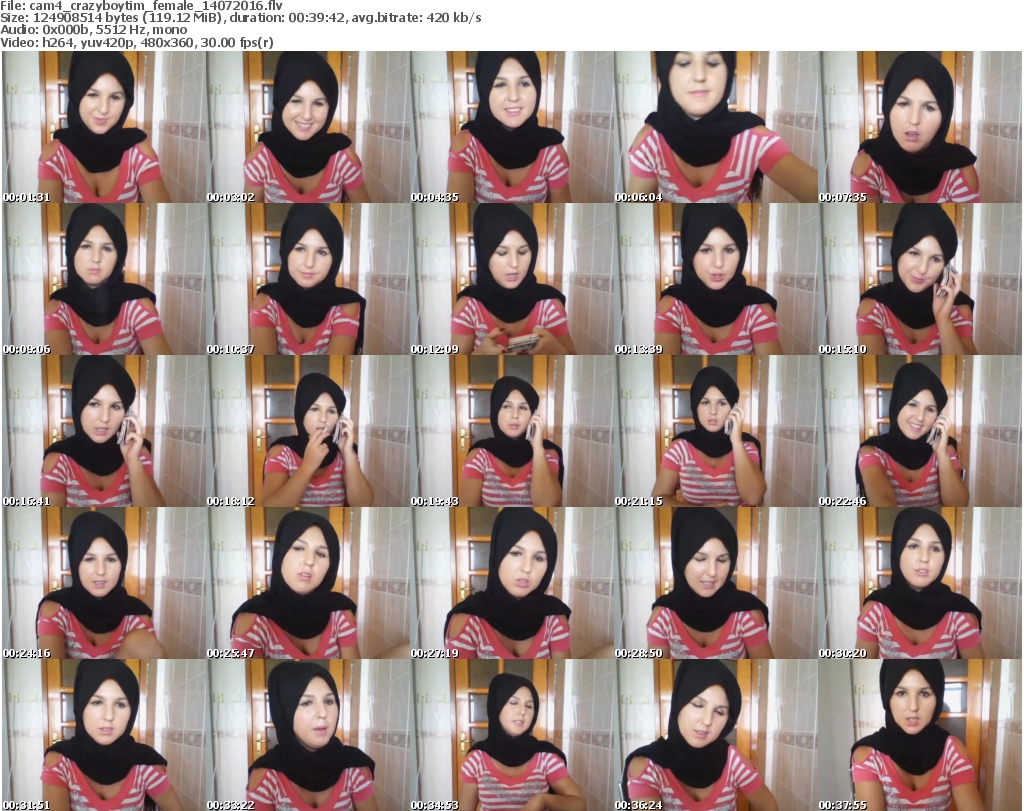Image resolution: width=1024 pixels, height=811 pixels.
Task: Click the Audio info text line
Action: click(95, 30)
